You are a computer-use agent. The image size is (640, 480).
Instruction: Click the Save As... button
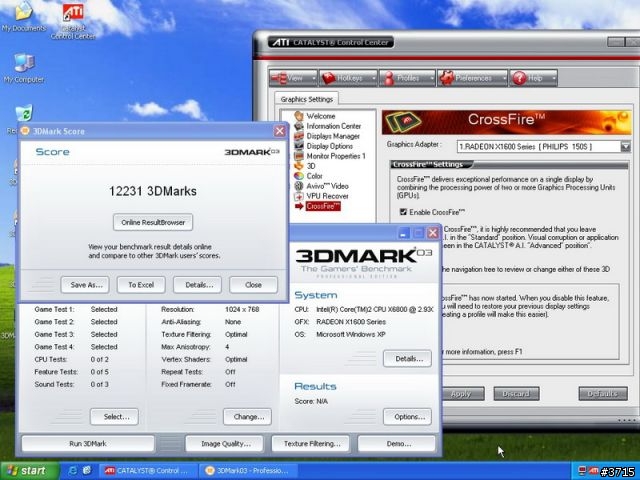pos(85,285)
